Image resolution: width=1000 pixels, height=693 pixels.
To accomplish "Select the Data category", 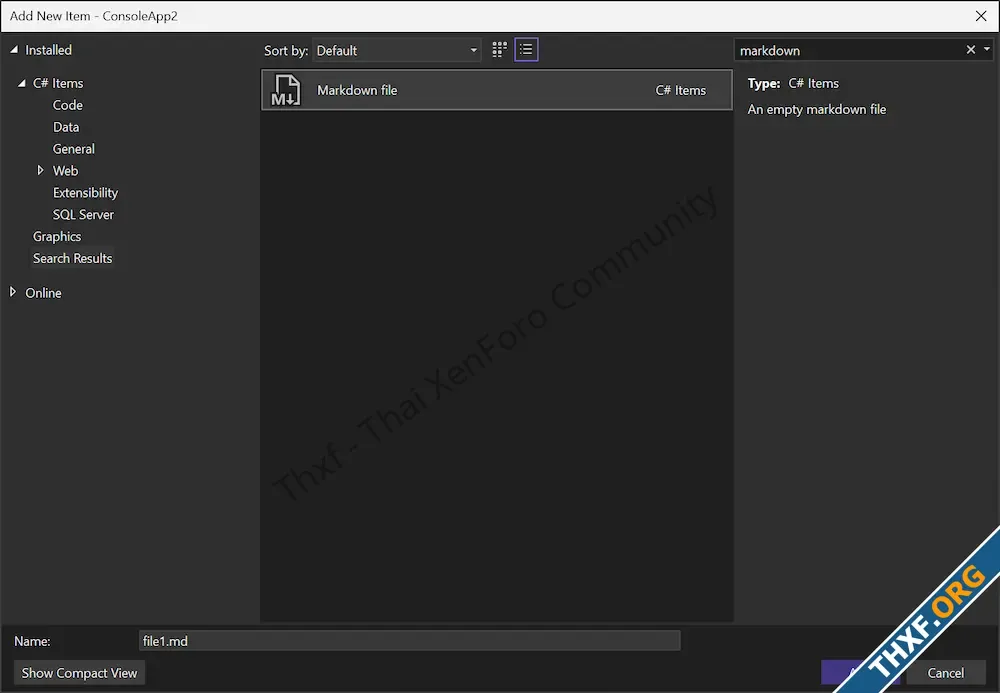I will coord(66,127).
